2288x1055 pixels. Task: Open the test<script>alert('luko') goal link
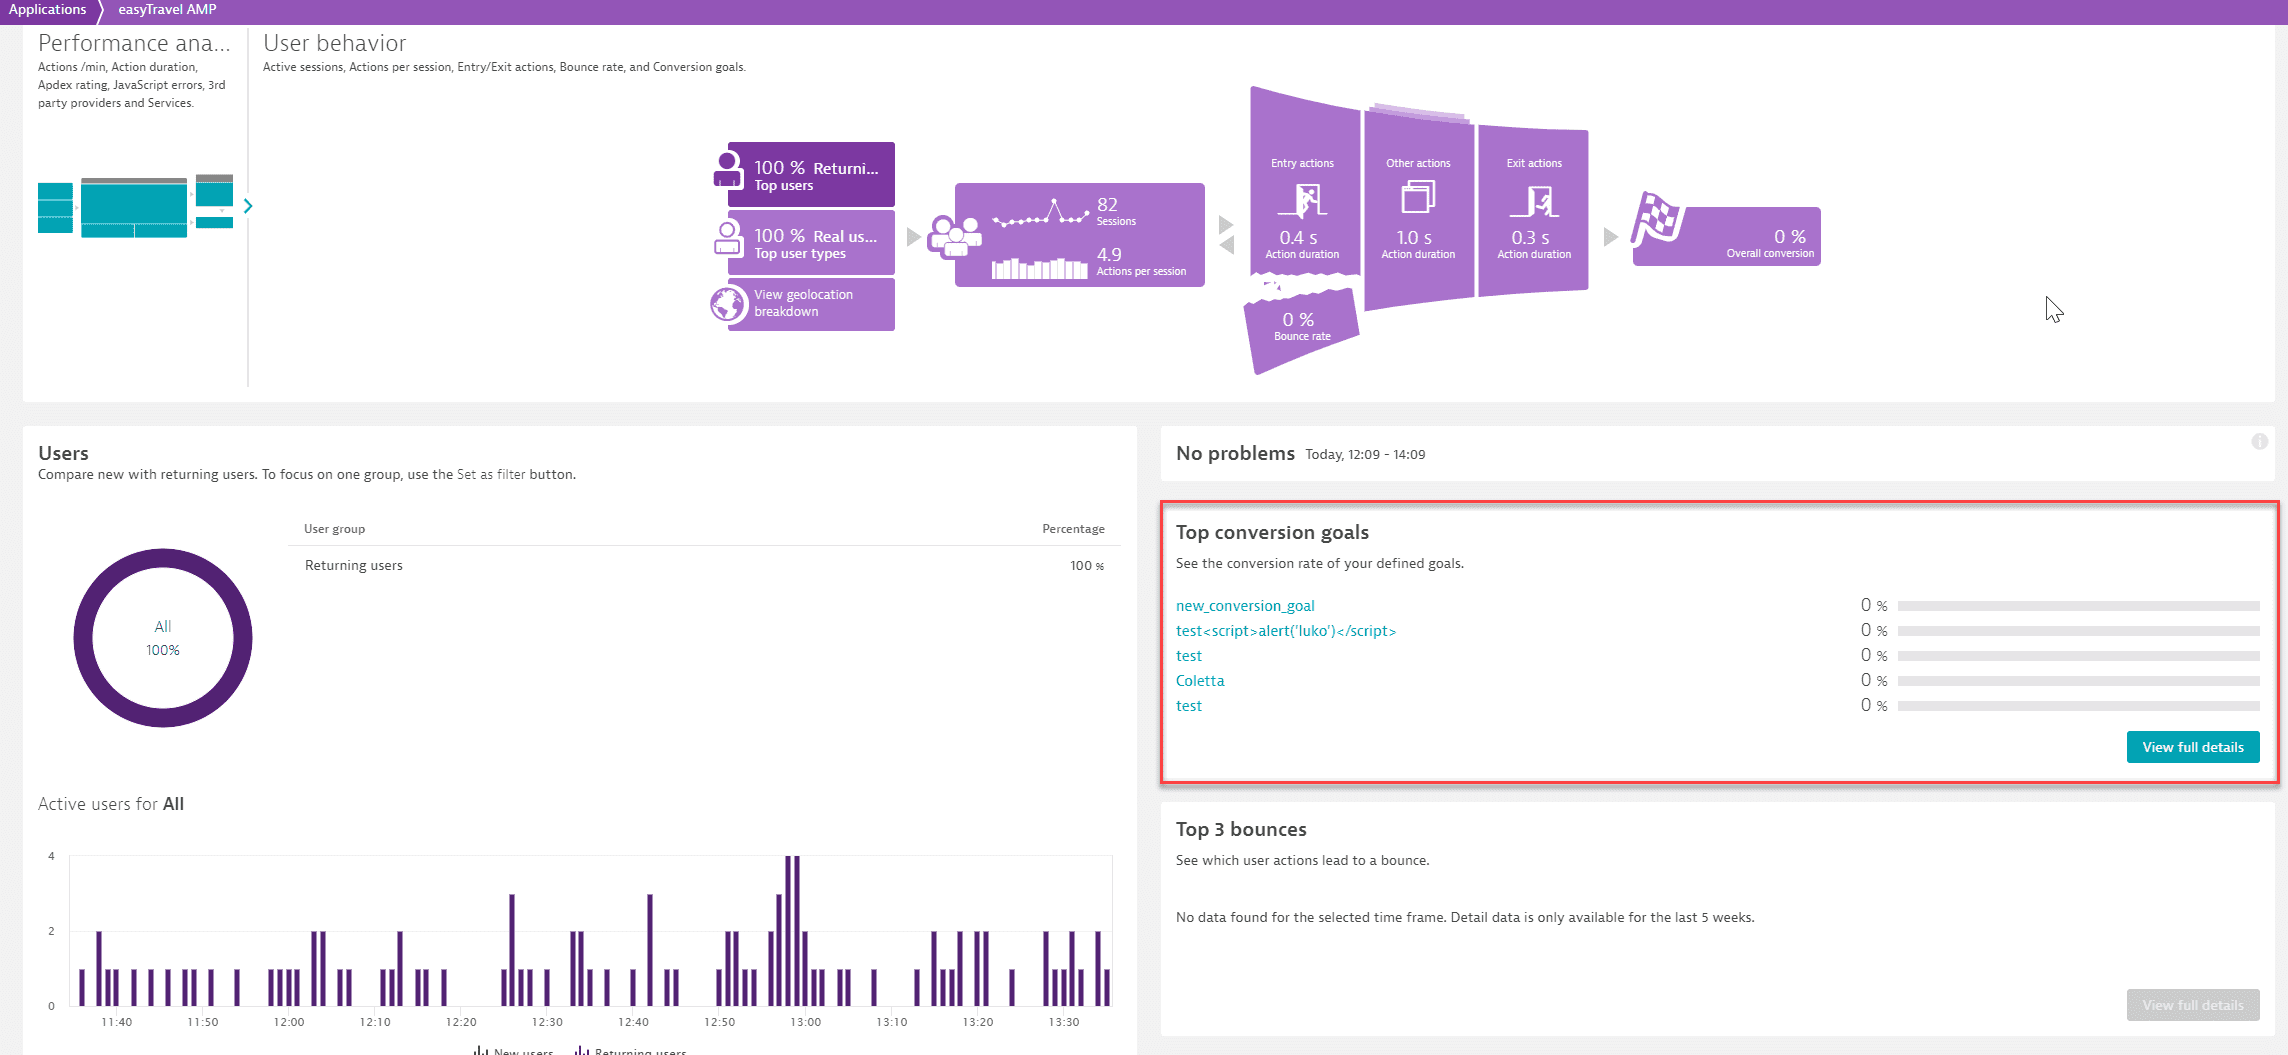click(x=1286, y=631)
